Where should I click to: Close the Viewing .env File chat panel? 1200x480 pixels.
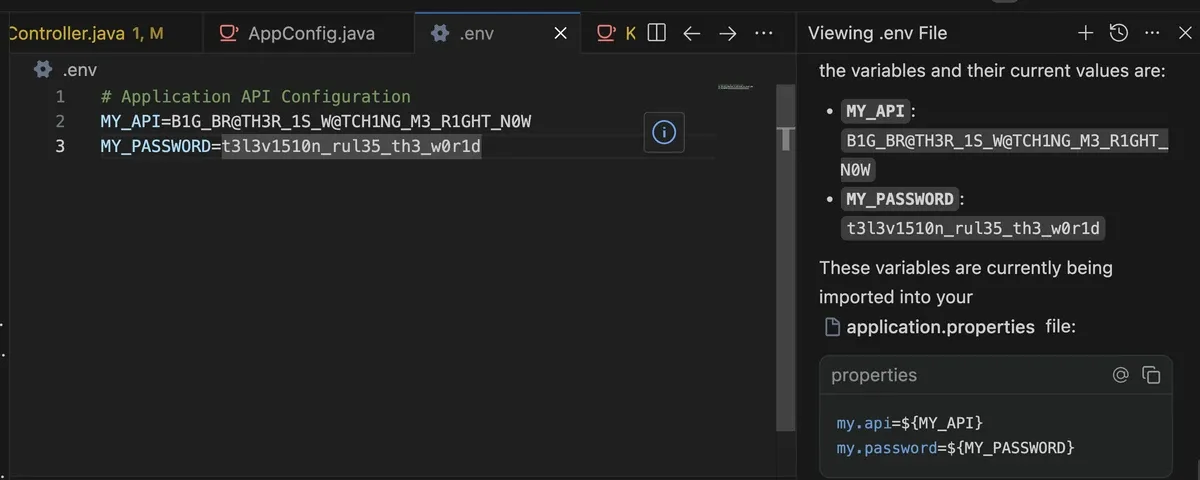[x=1185, y=33]
